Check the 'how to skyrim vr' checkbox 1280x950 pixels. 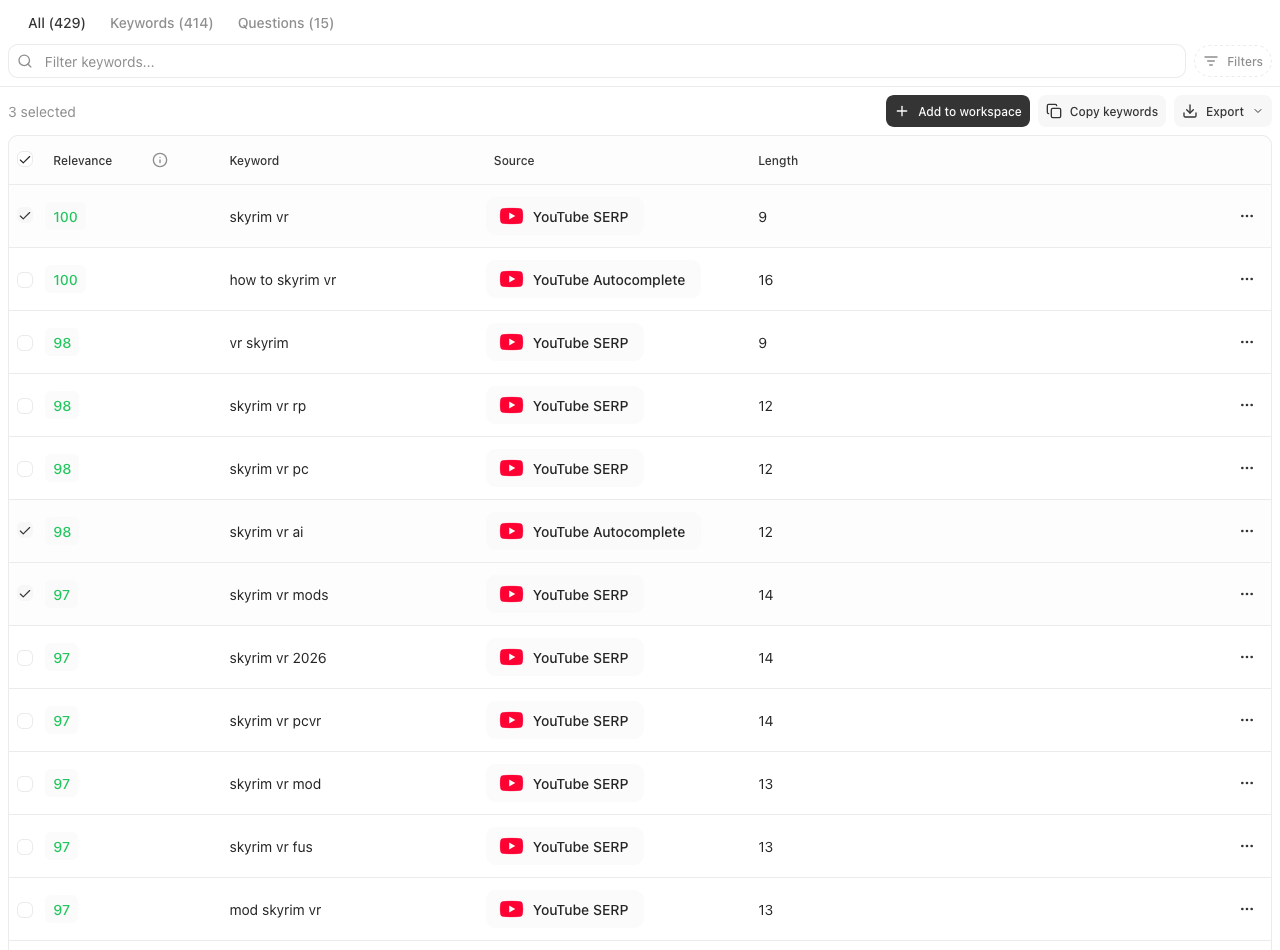pyautogui.click(x=25, y=280)
